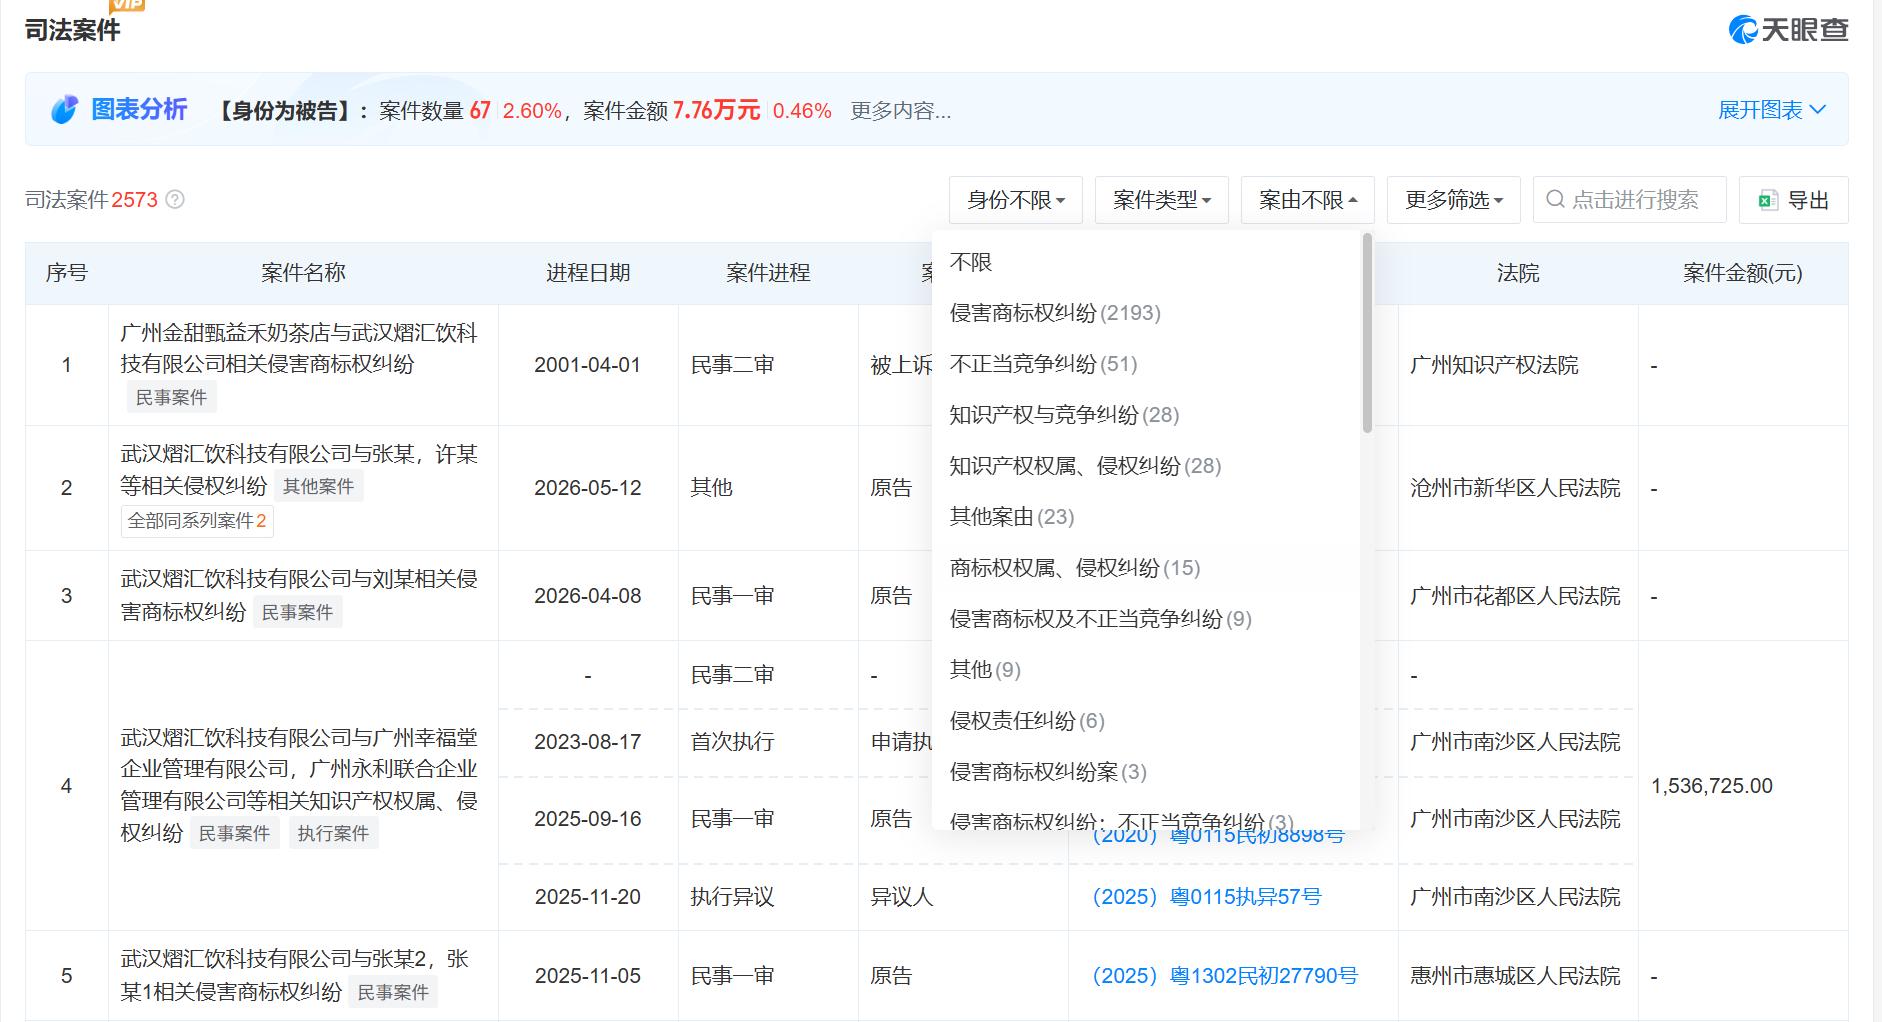Click 执行案件 tag in row 4
Viewport: 1882px width, 1022px height.
(333, 834)
